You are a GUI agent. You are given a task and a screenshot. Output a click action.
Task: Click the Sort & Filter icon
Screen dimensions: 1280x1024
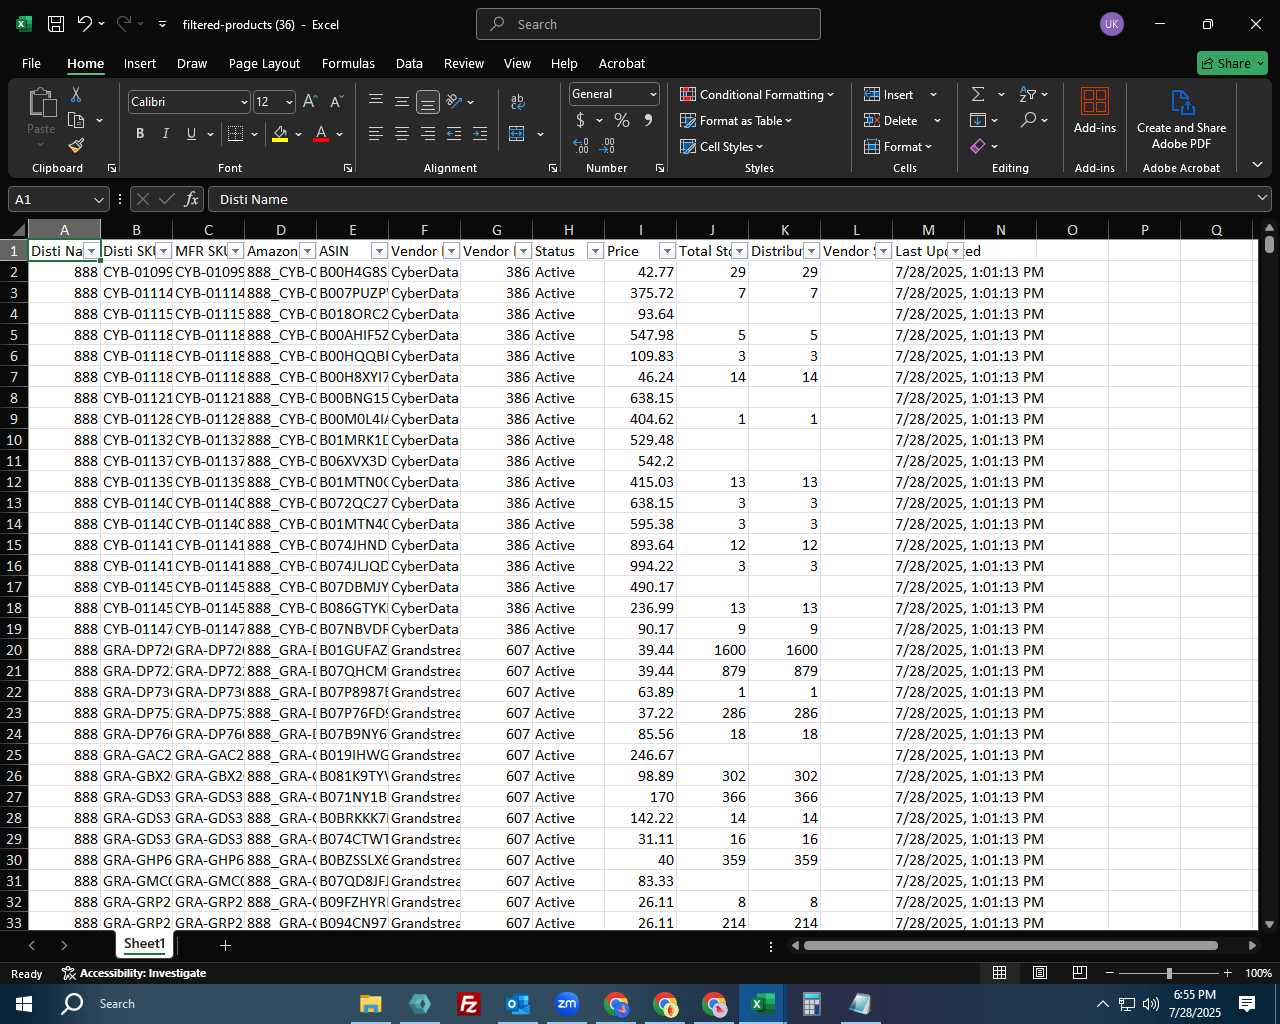pos(1028,94)
